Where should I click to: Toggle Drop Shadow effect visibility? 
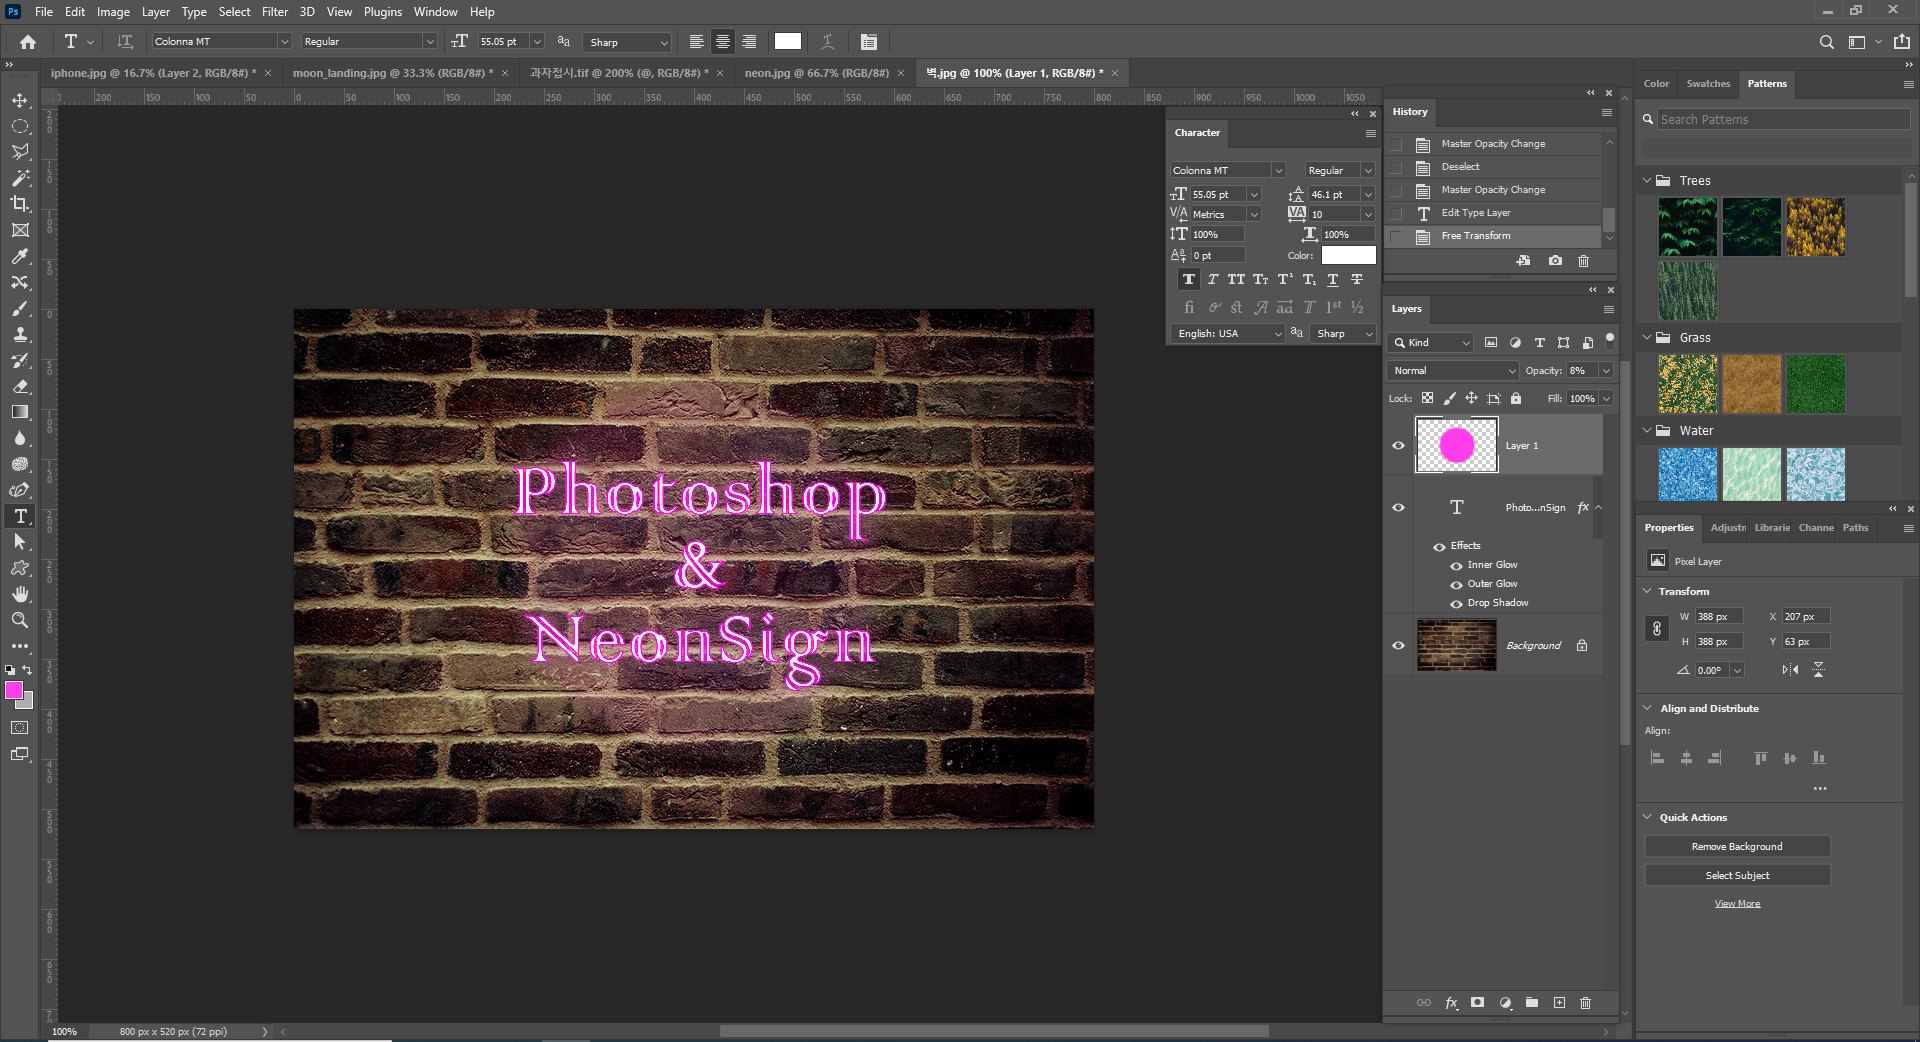[1456, 604]
